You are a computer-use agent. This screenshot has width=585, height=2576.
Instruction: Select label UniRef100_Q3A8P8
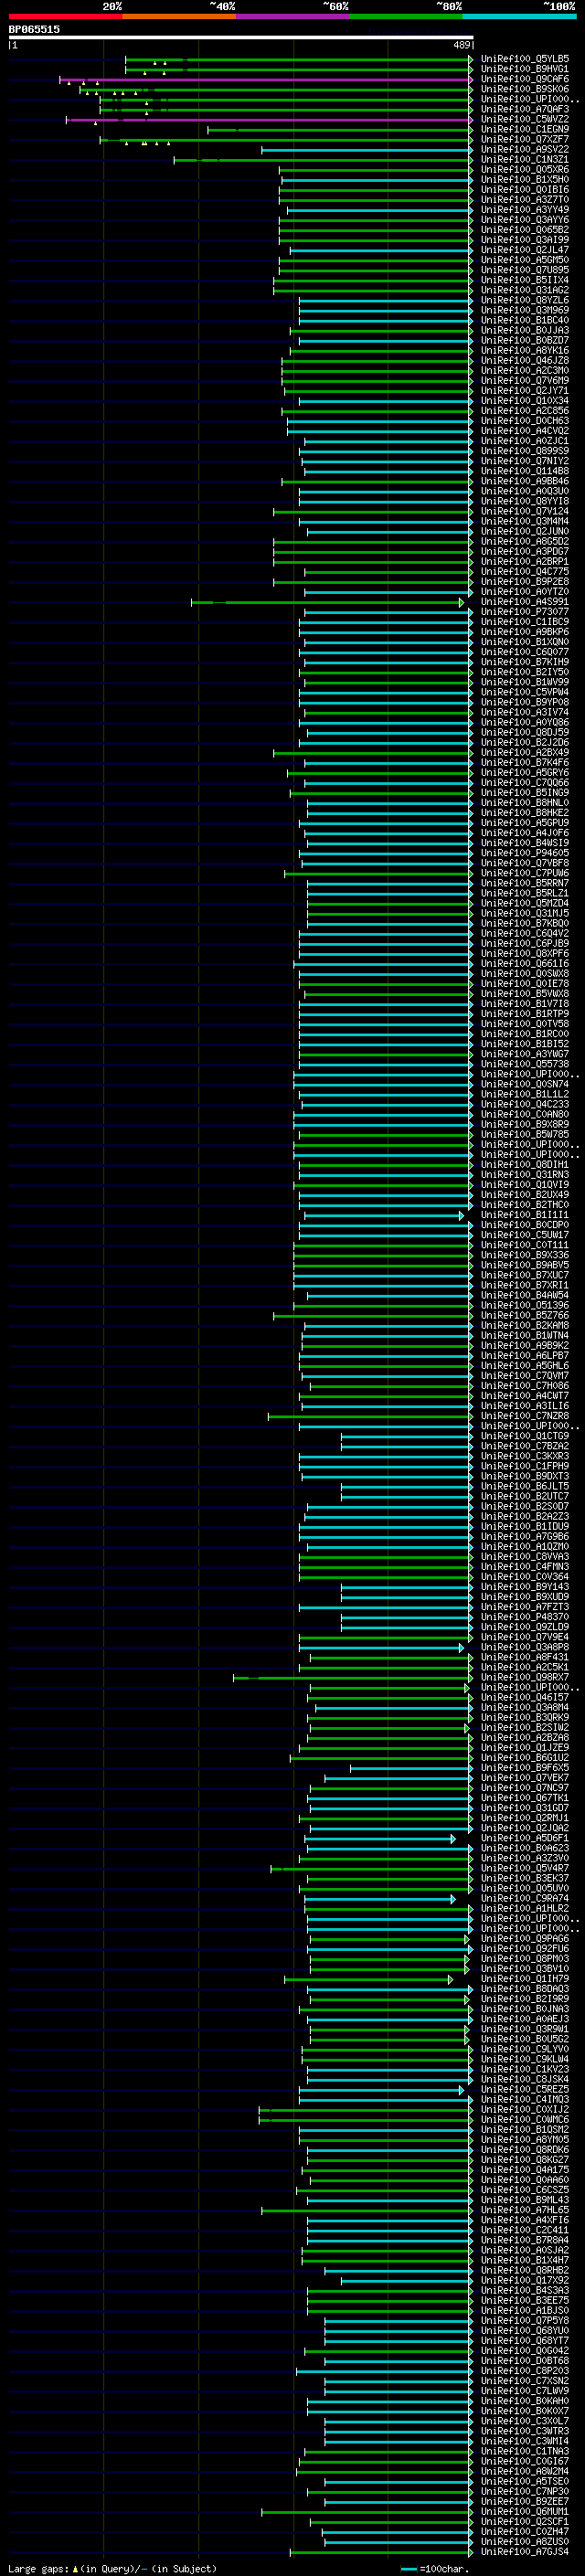(525, 1647)
